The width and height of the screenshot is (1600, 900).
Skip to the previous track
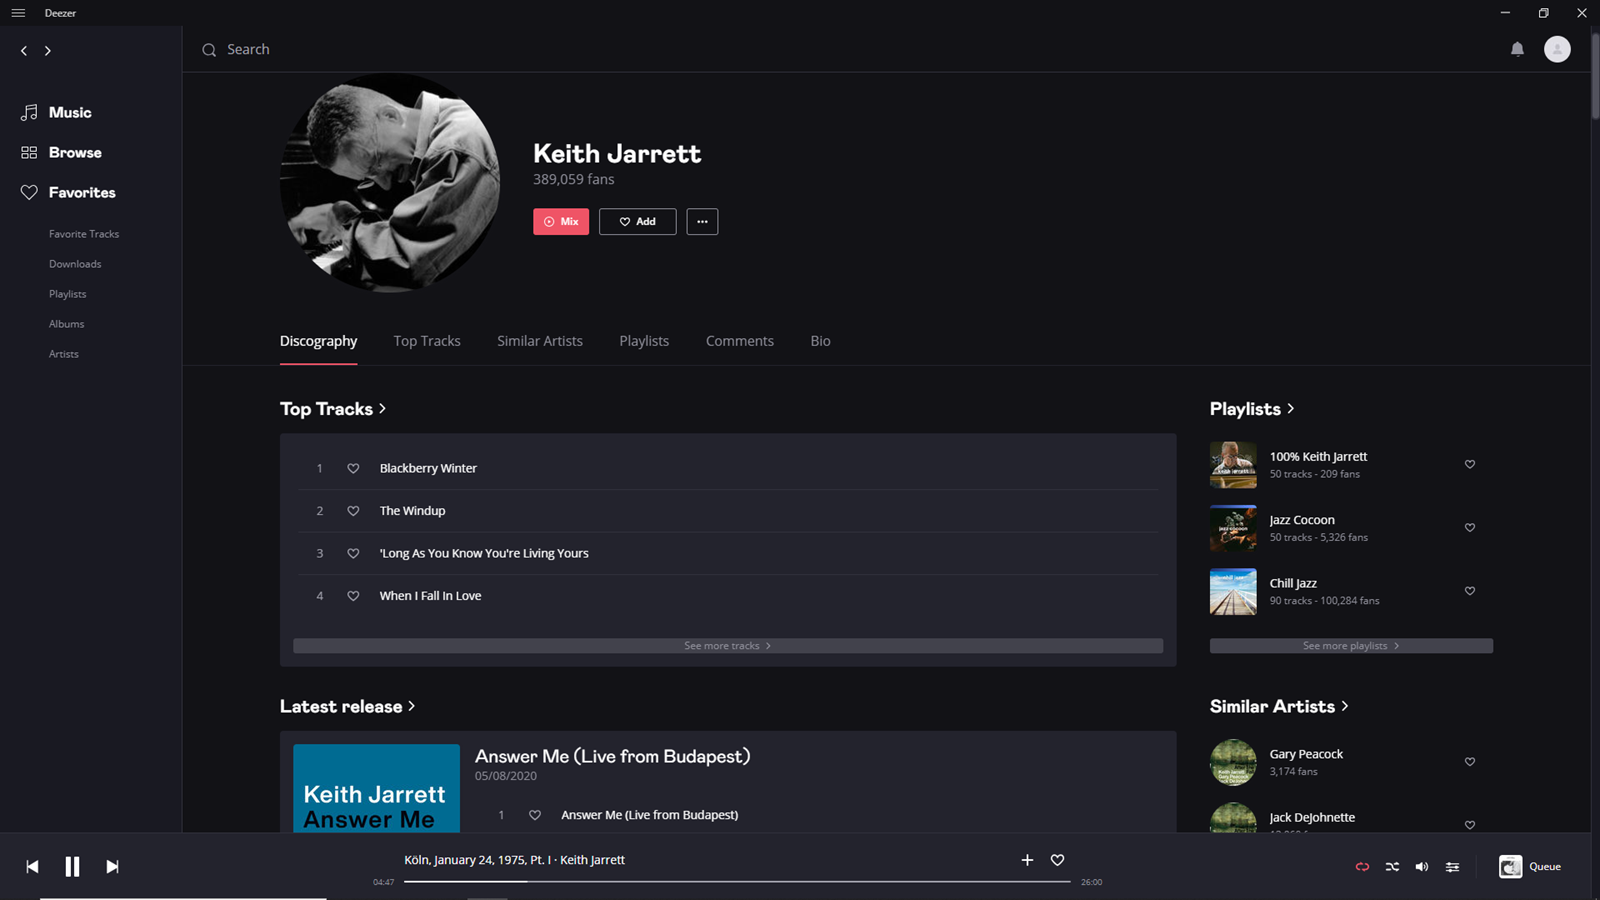click(x=32, y=867)
